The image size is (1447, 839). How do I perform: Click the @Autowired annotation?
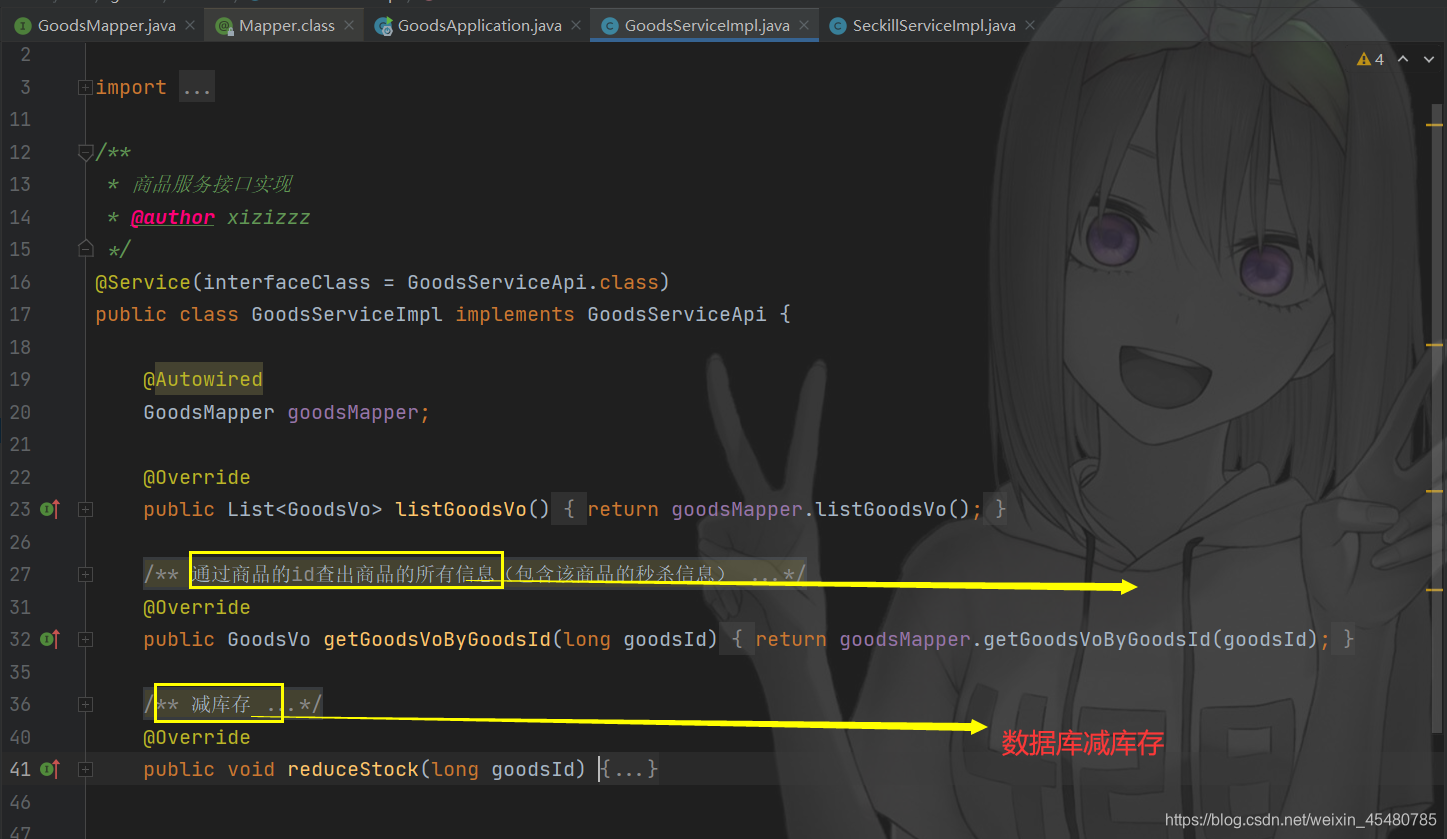click(203, 380)
